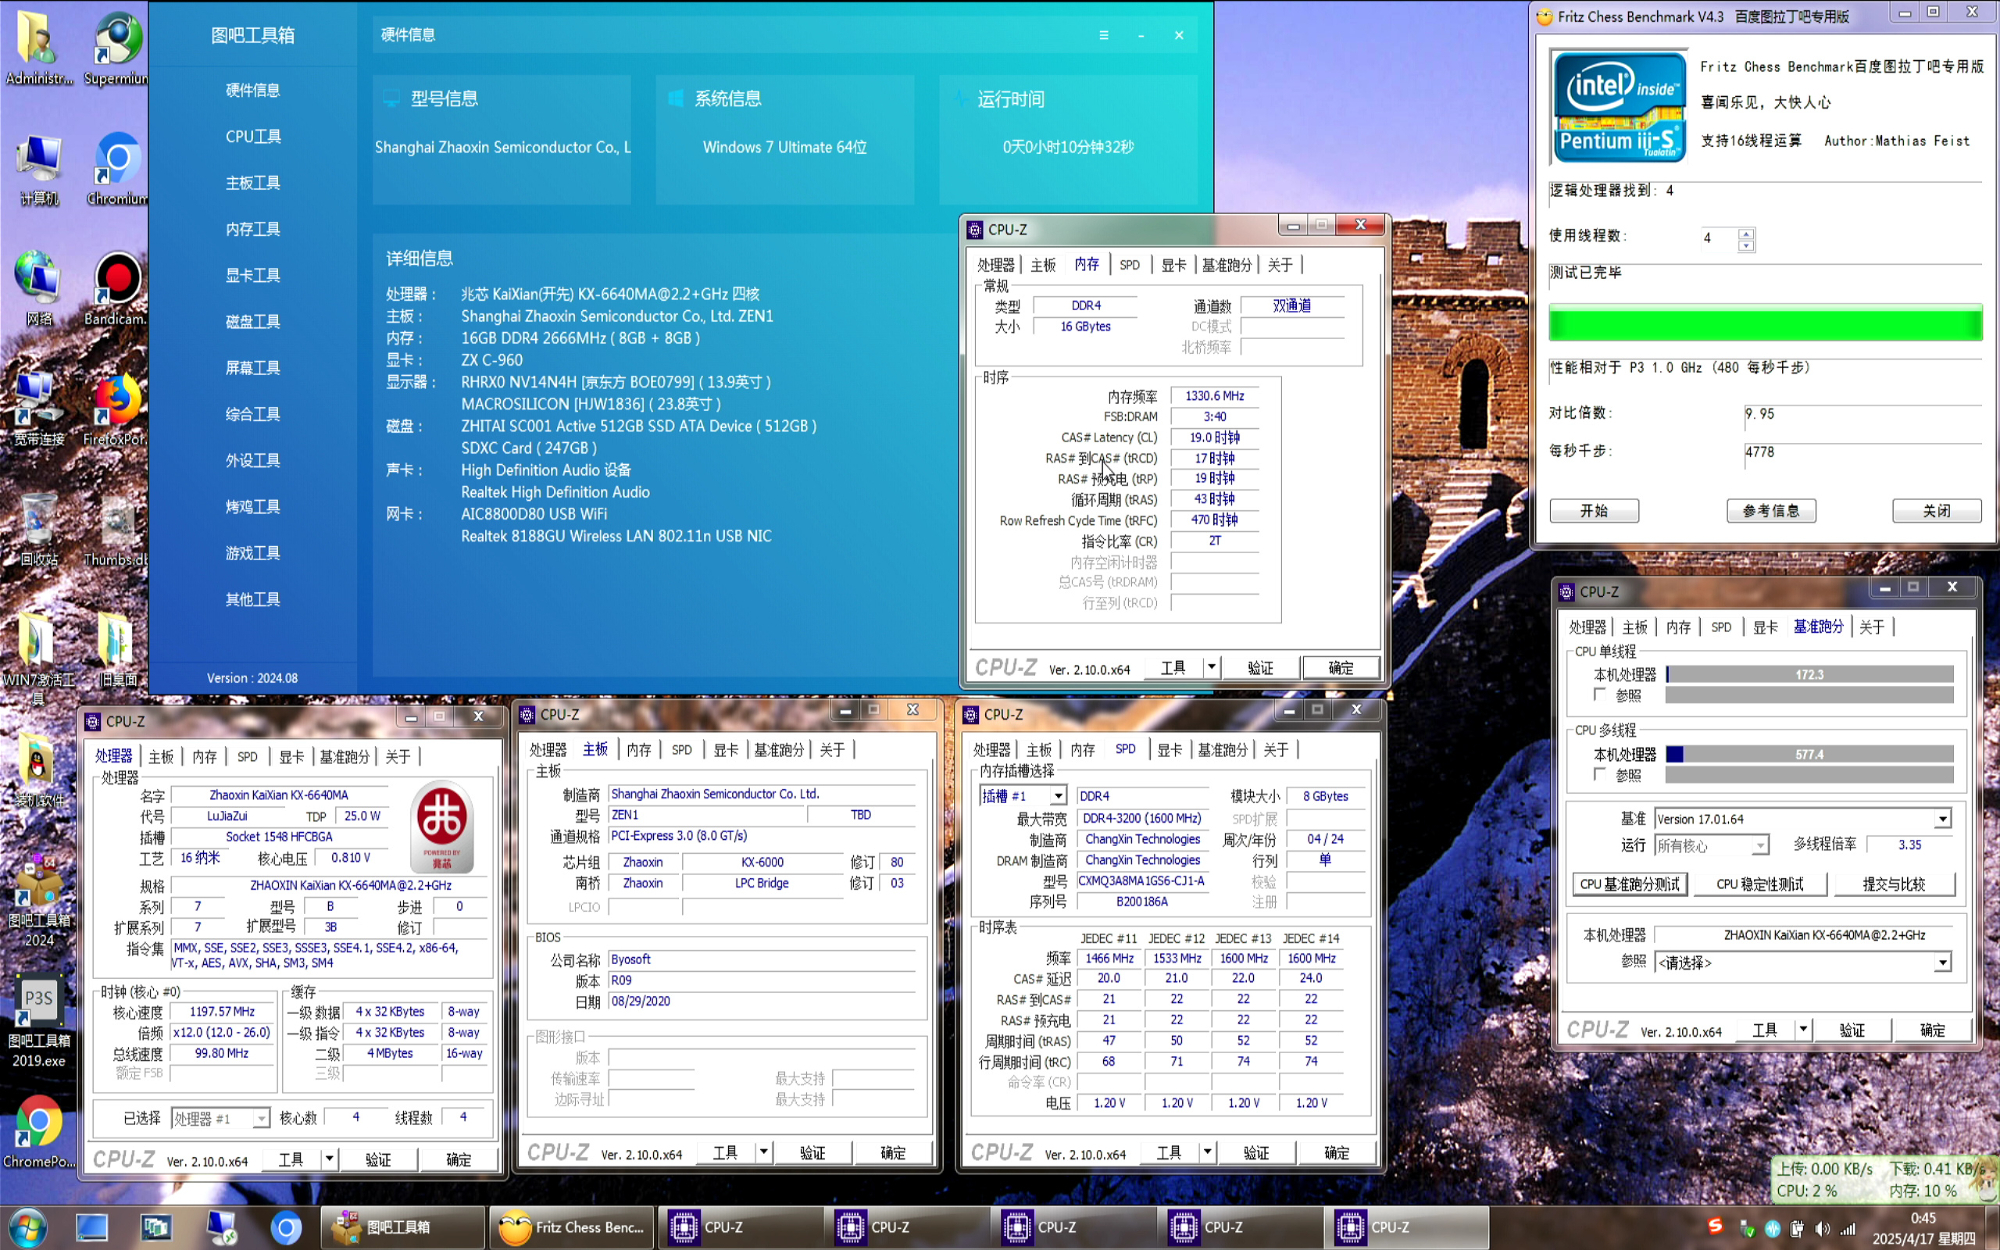2000x1250 pixels.
Task: Click 验证 button in CPU-Z memory window
Action: 1260,668
